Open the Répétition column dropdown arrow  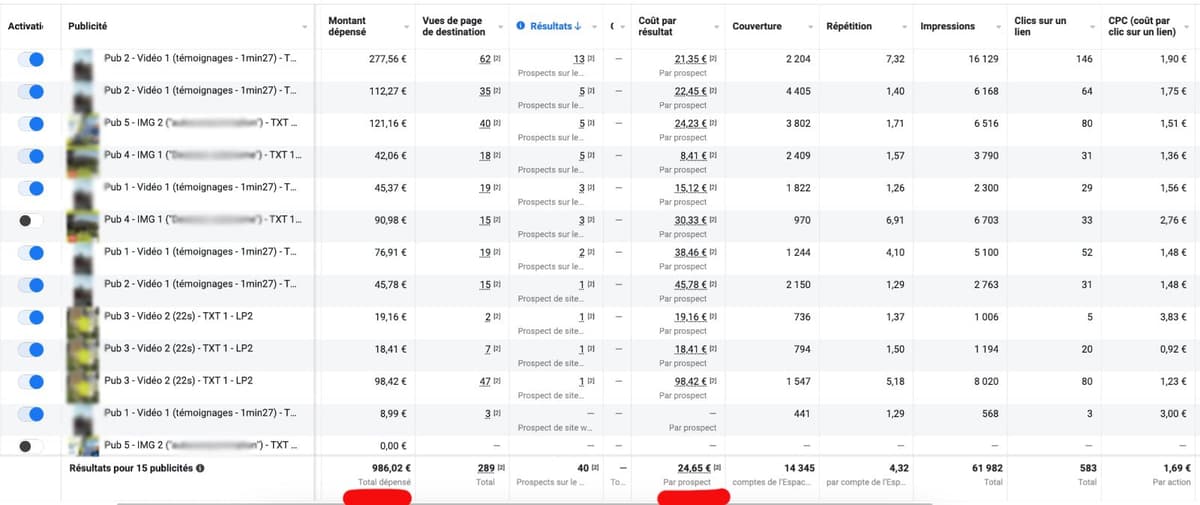905,27
